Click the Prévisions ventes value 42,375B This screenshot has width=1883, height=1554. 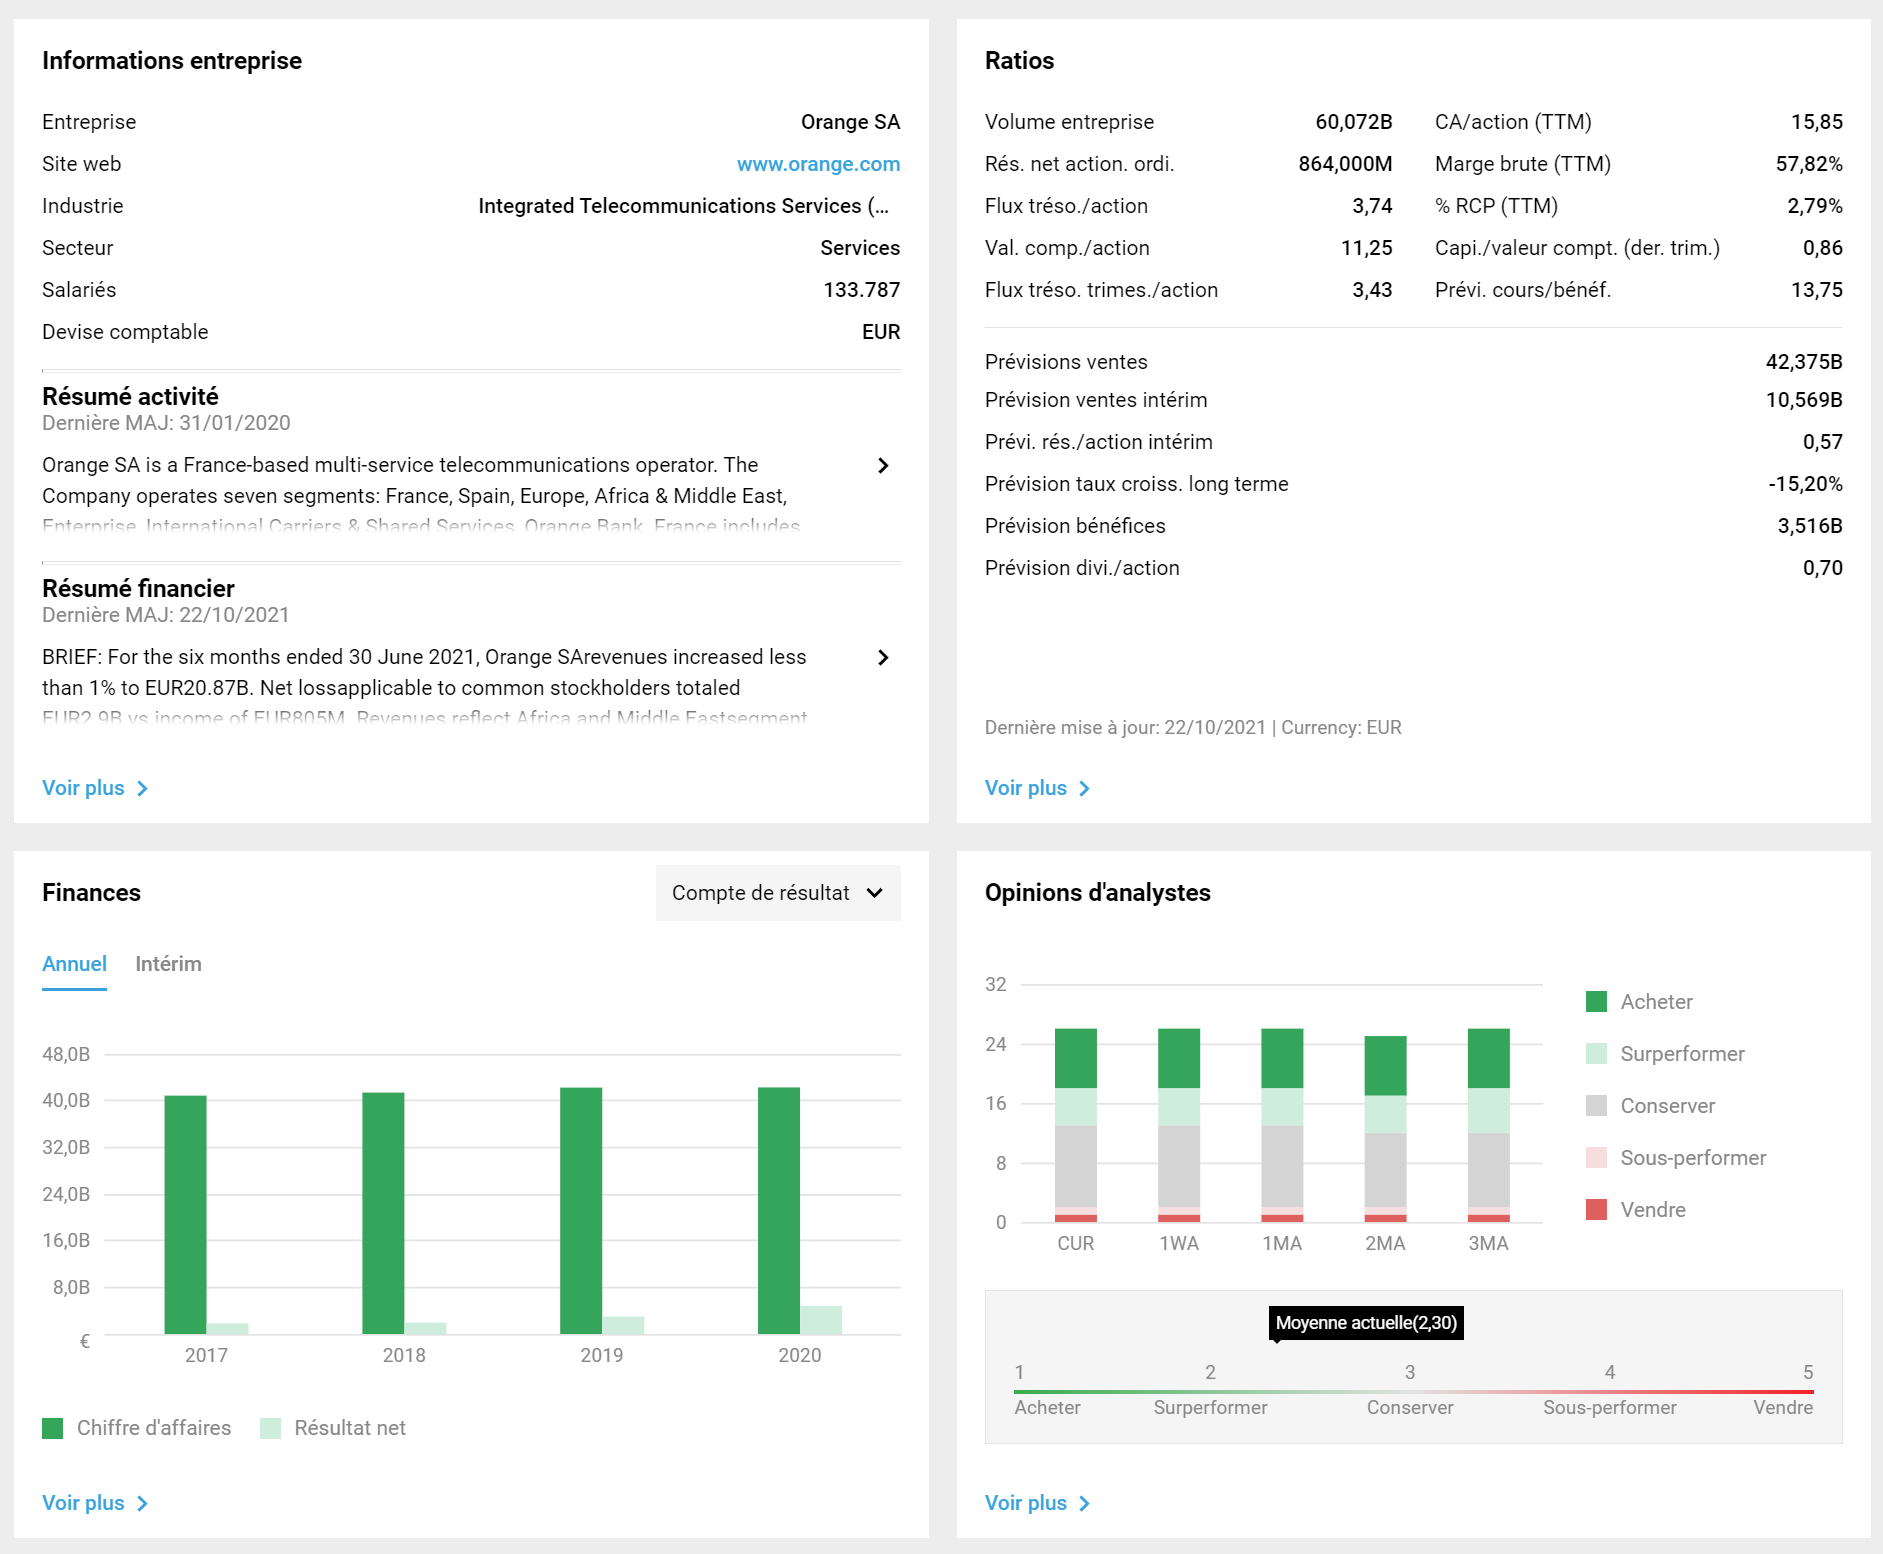click(1804, 362)
